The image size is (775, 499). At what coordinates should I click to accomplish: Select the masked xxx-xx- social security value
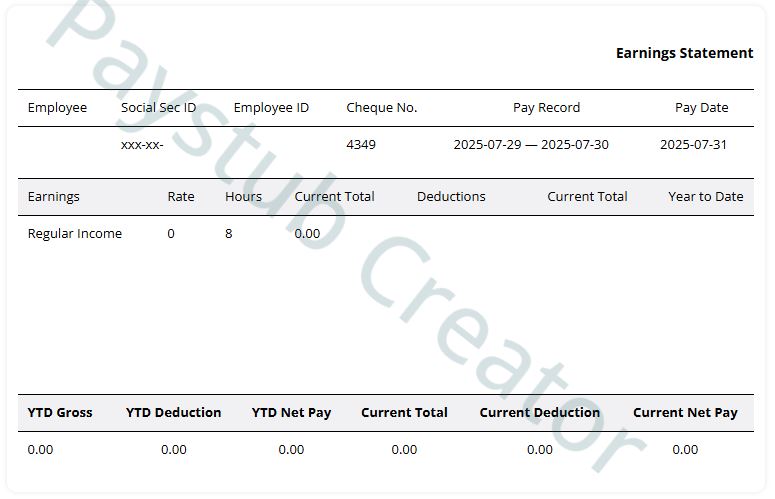point(142,145)
